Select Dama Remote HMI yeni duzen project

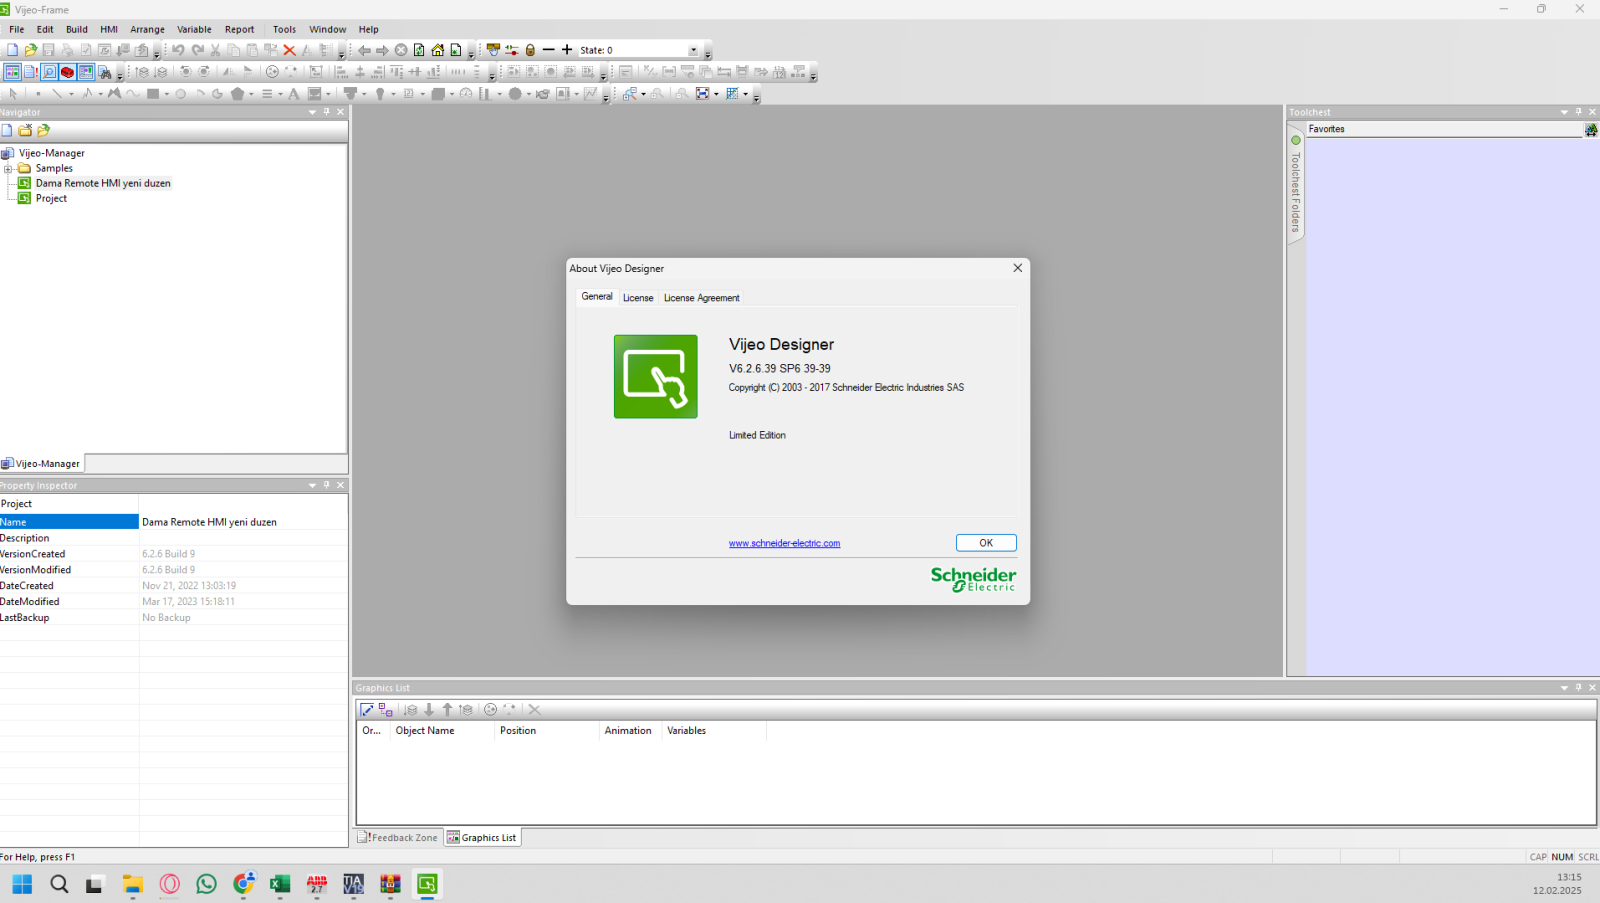click(x=103, y=184)
